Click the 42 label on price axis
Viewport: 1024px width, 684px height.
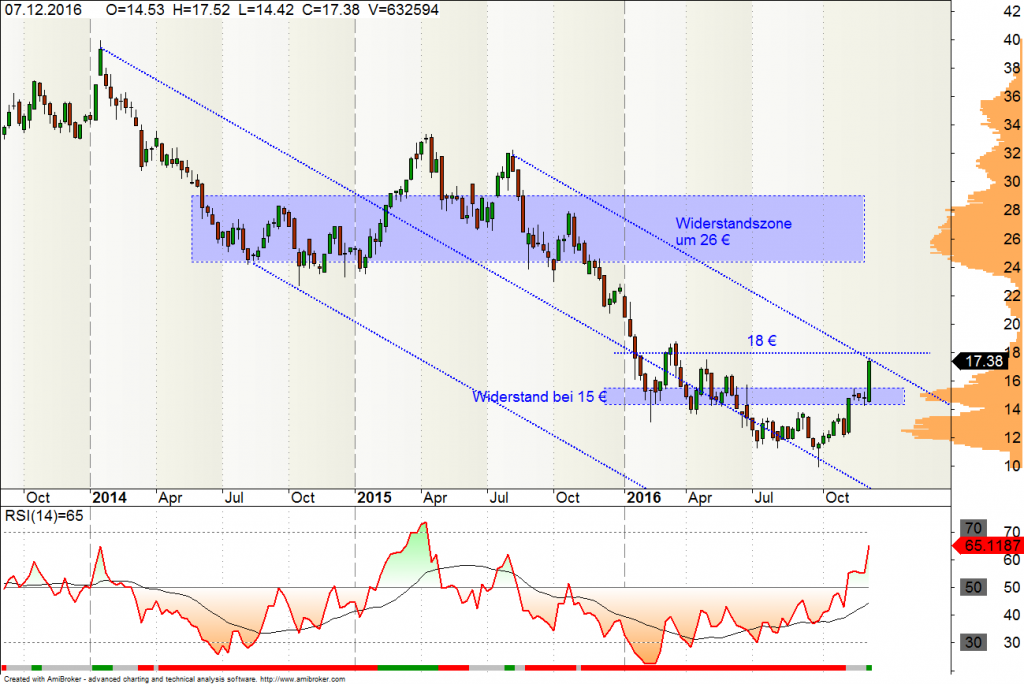(x=1011, y=12)
